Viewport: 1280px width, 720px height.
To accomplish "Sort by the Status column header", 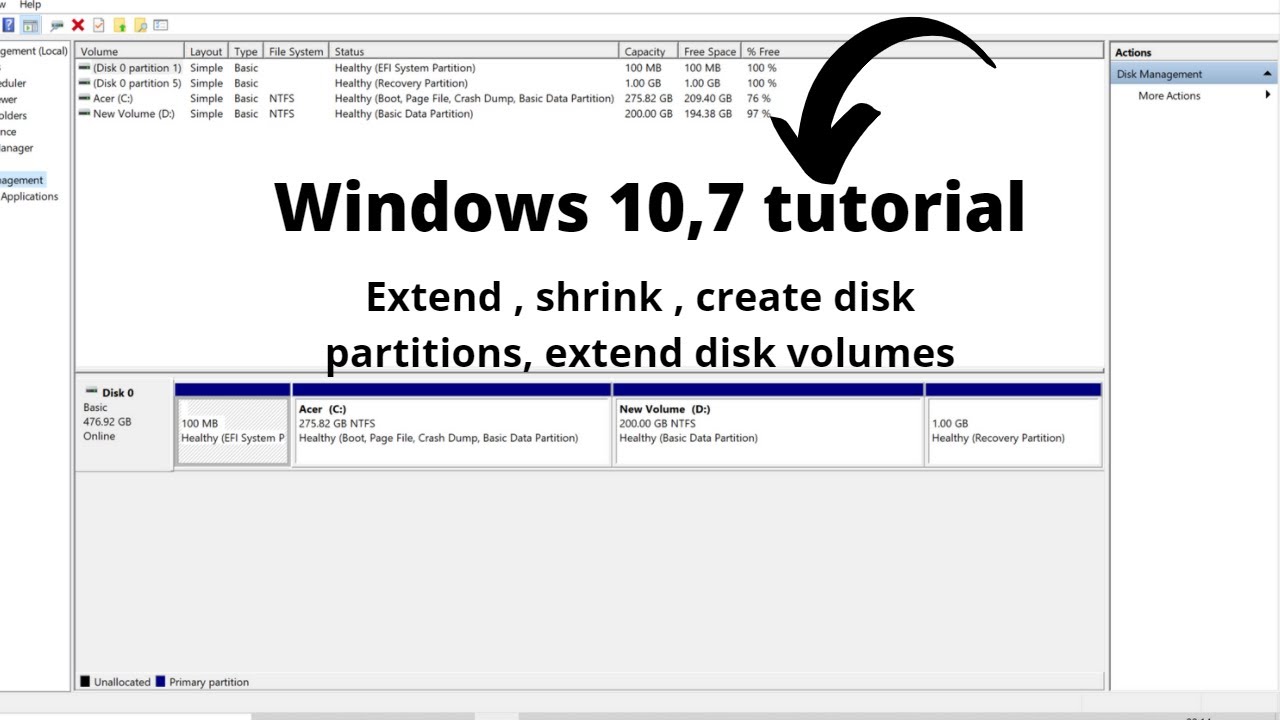I will (x=474, y=52).
